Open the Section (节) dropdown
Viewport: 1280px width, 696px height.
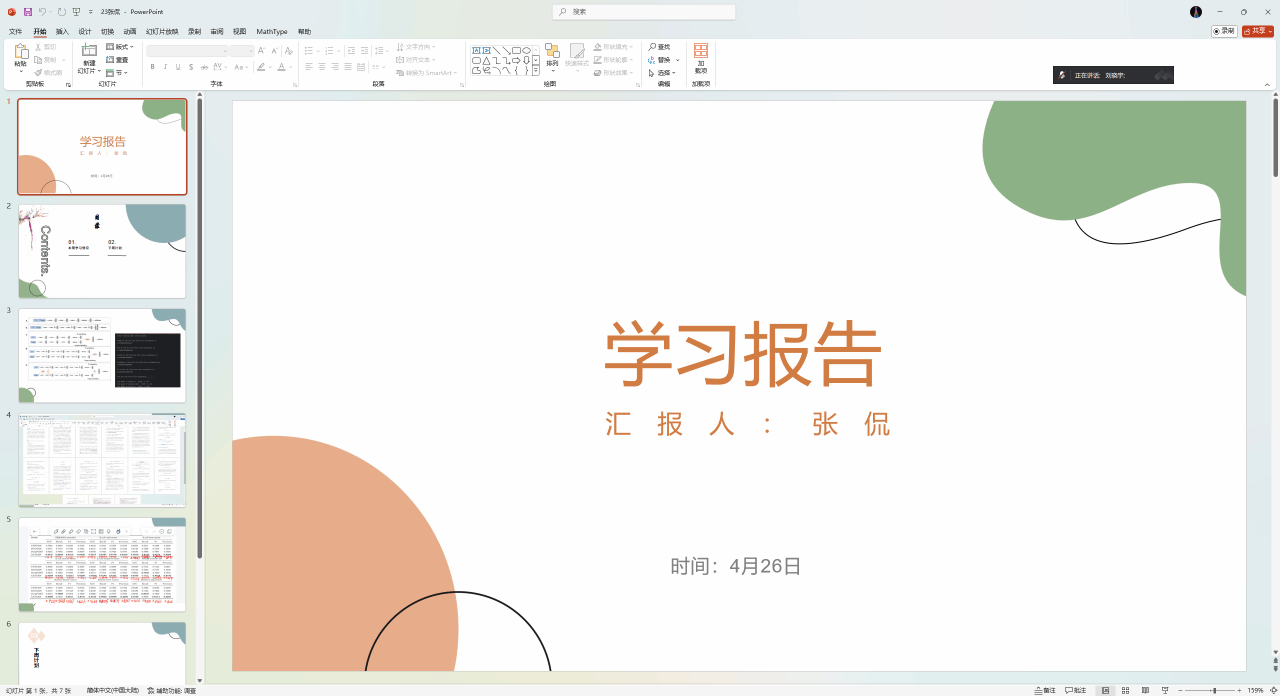pos(117,73)
